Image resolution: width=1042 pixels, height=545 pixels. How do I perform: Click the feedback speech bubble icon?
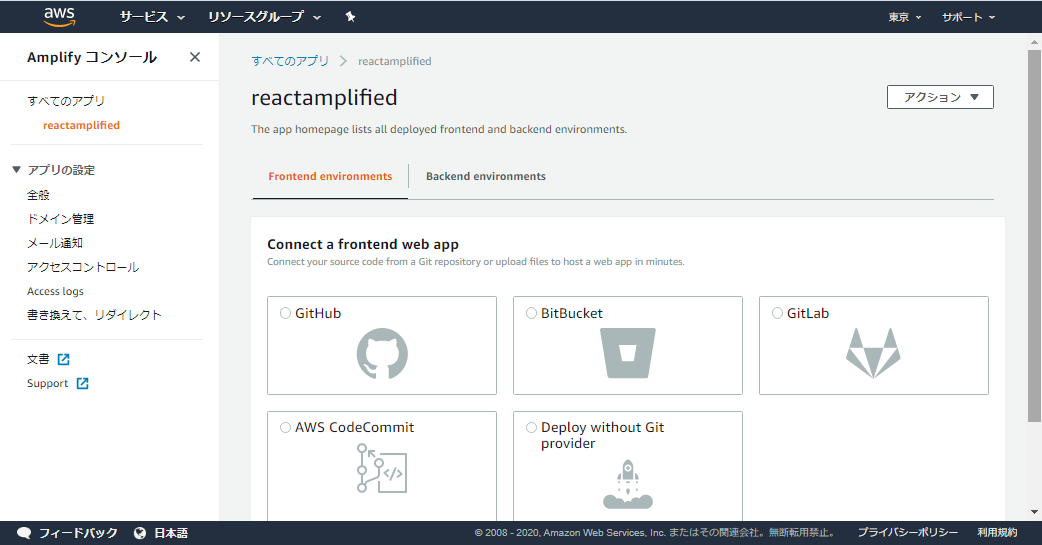(x=24, y=533)
